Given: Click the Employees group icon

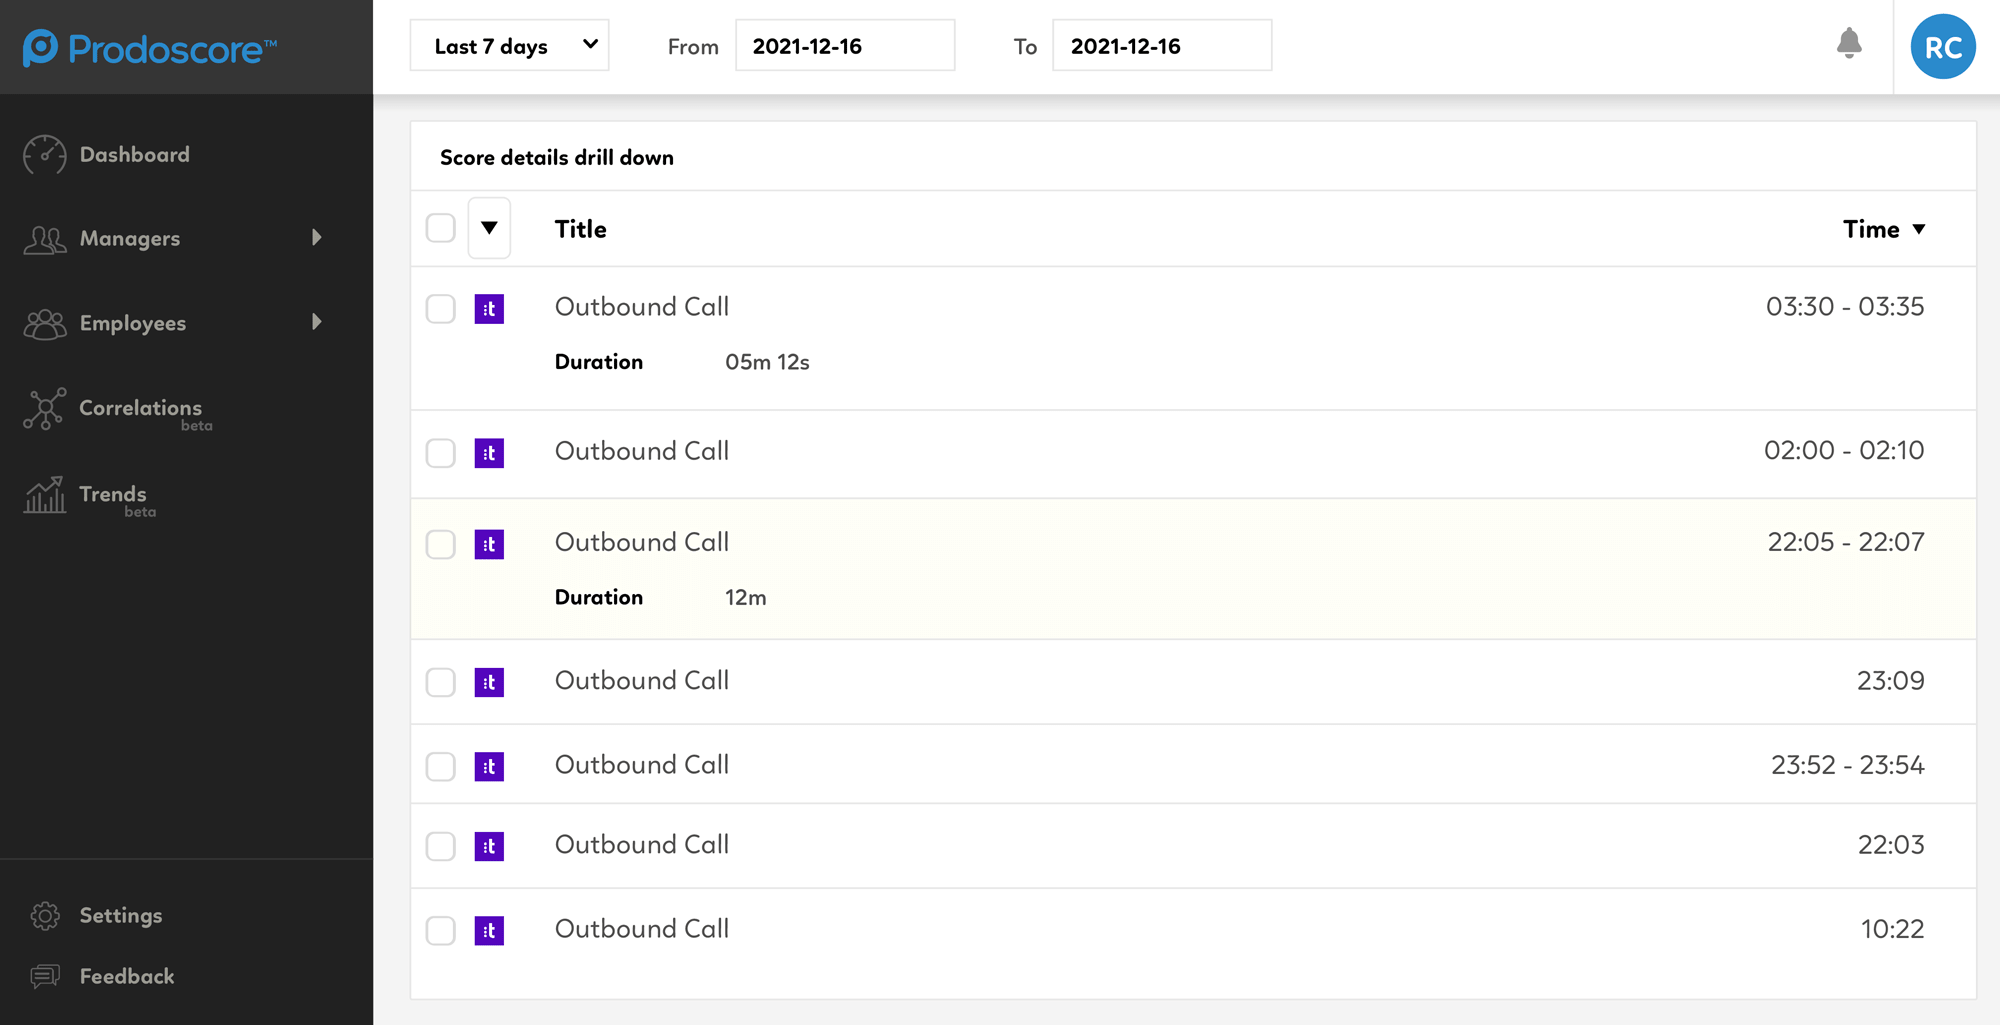Looking at the screenshot, I should (45, 324).
